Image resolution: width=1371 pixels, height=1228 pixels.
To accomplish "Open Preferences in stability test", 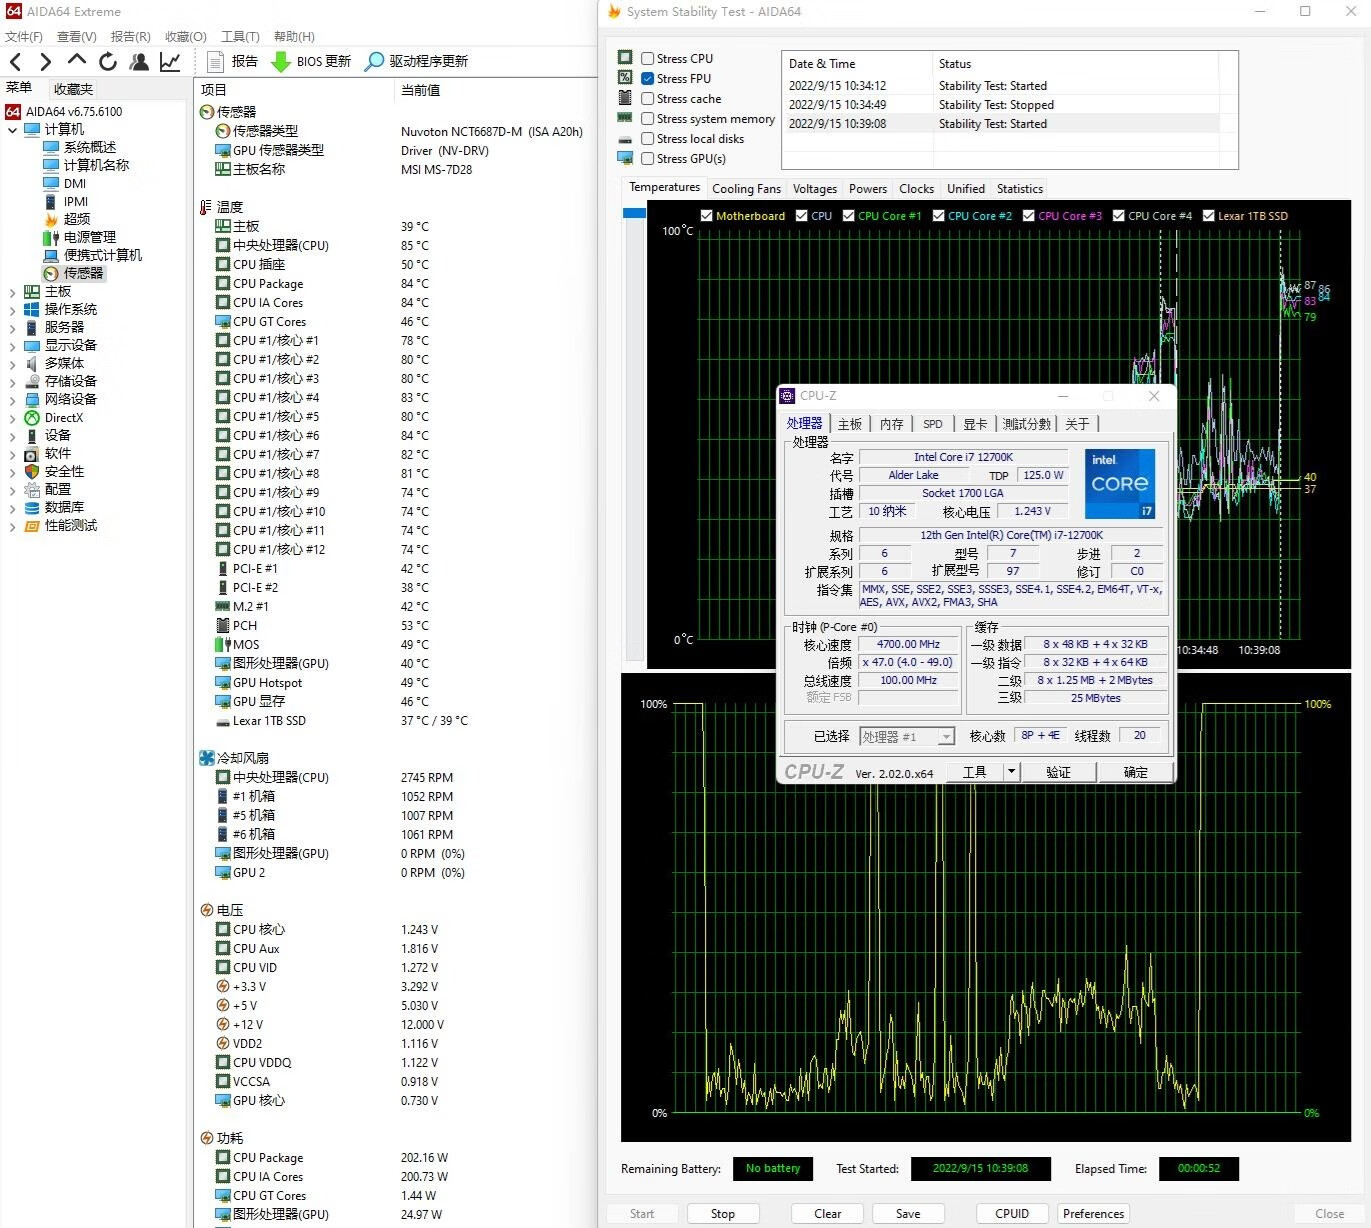I will click(x=1094, y=1214).
